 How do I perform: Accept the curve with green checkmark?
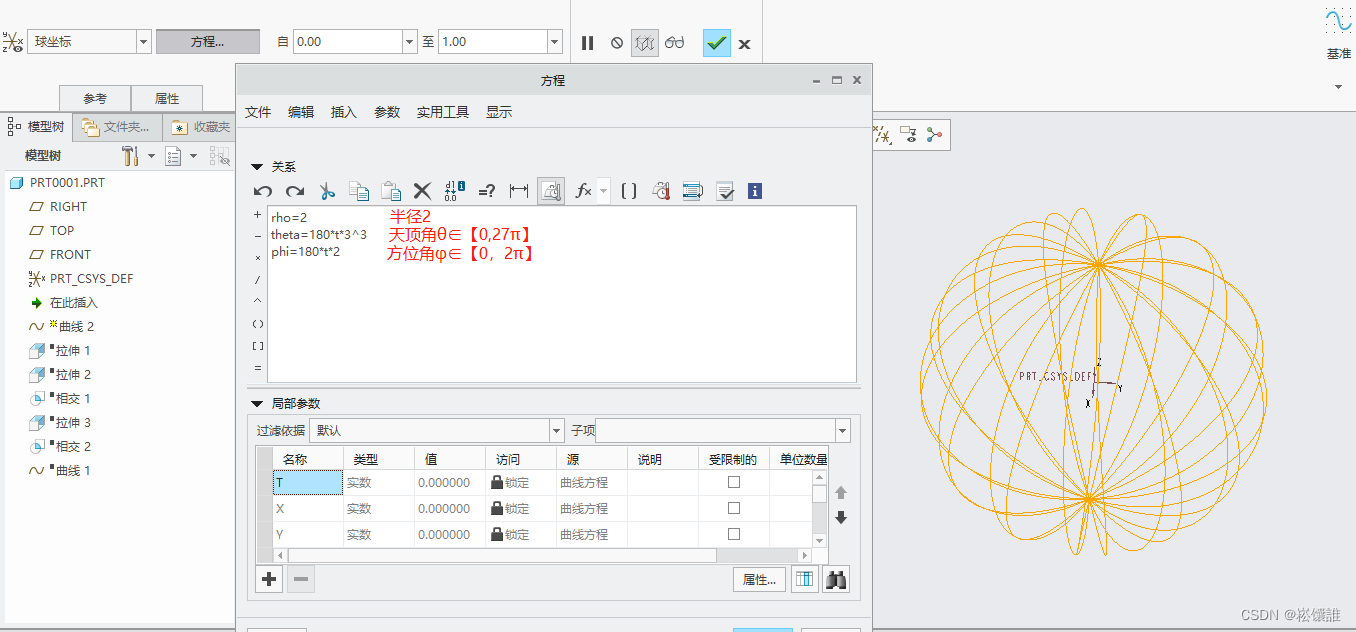pyautogui.click(x=716, y=42)
